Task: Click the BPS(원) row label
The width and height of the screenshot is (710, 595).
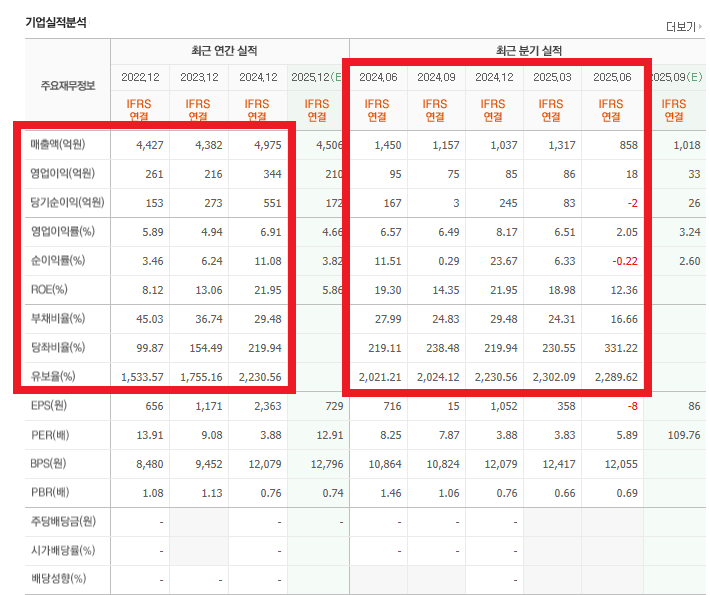Action: point(48,464)
